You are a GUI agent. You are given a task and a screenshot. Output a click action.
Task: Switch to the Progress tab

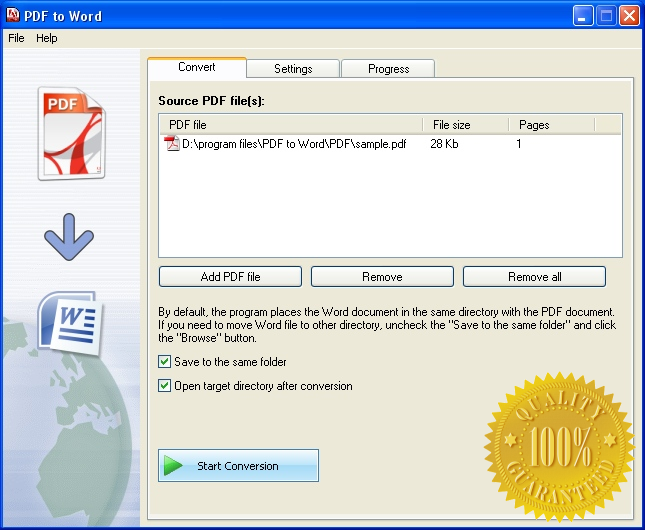click(x=388, y=69)
